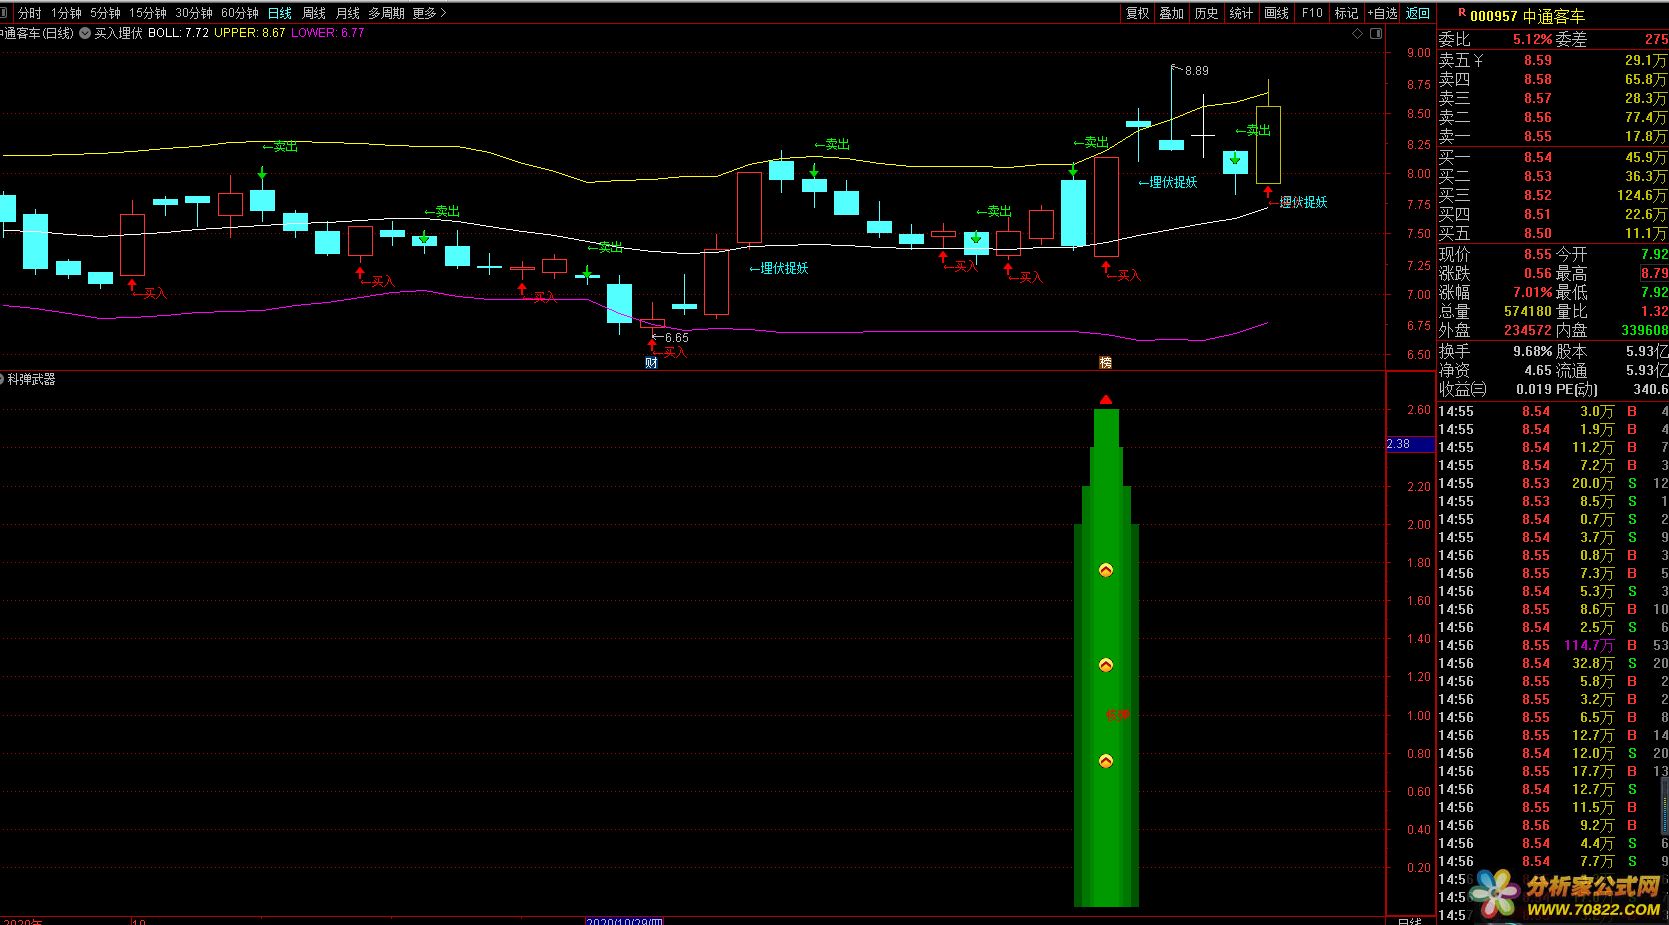Click the 换手 value 9.68%
The width and height of the screenshot is (1669, 925).
1532,351
